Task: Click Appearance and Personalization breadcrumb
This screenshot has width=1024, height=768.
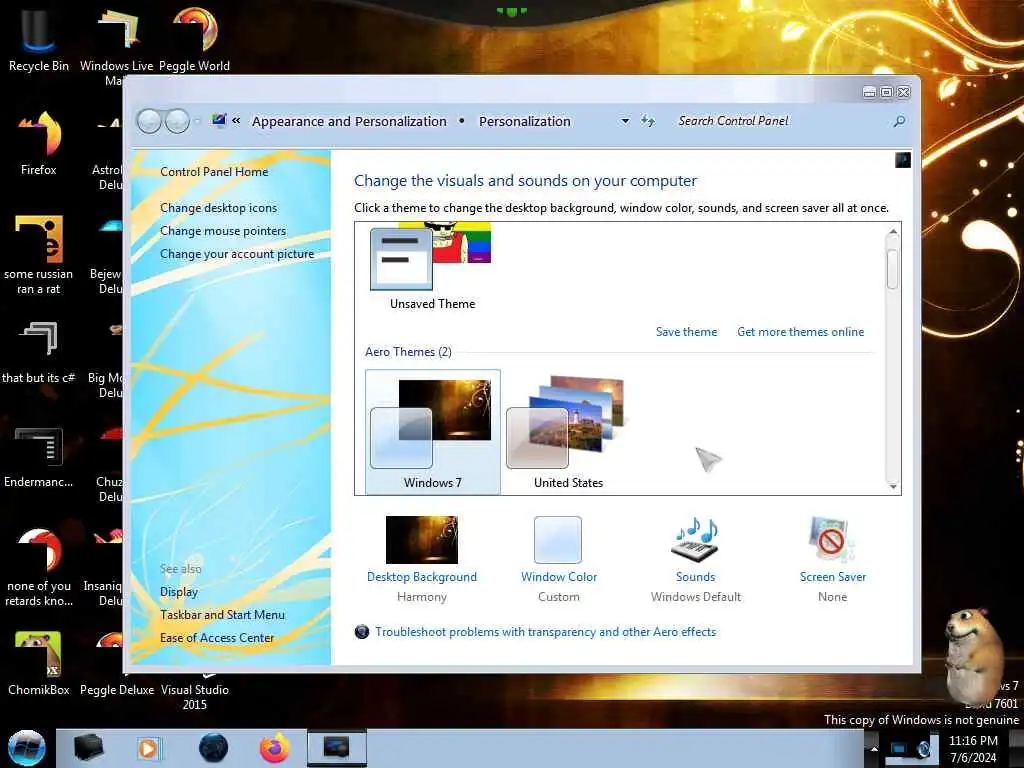Action: pyautogui.click(x=349, y=121)
